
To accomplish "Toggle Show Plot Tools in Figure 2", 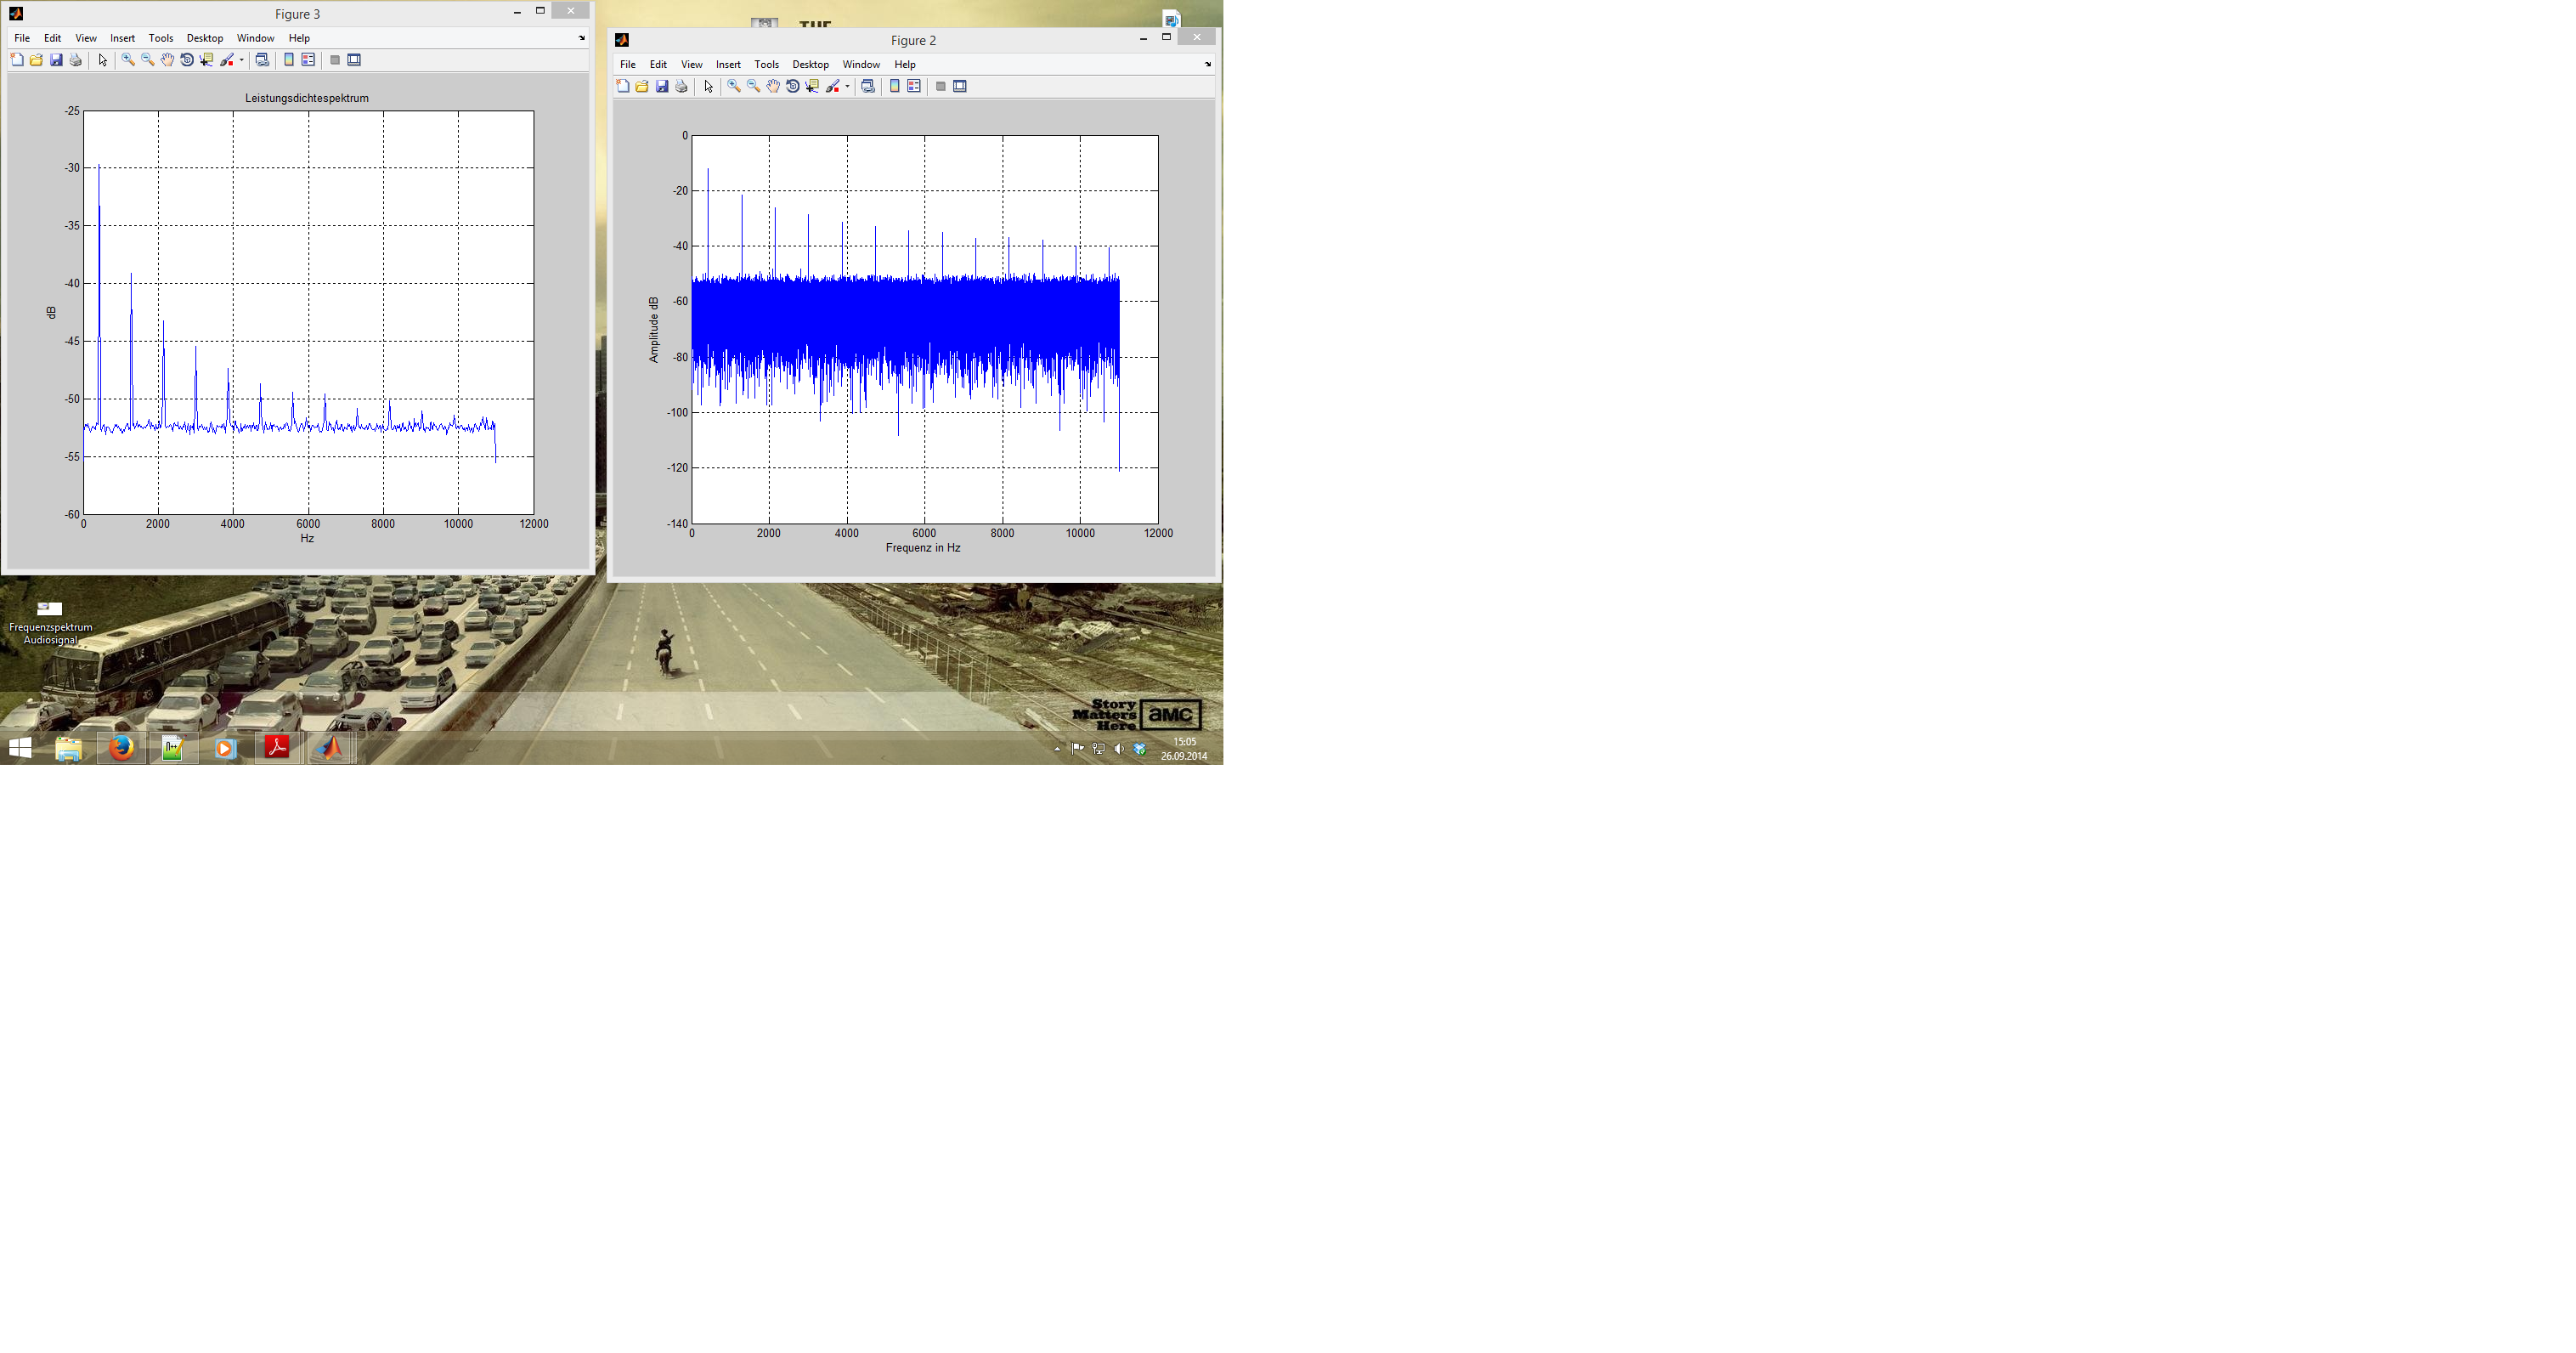I will click(x=960, y=86).
